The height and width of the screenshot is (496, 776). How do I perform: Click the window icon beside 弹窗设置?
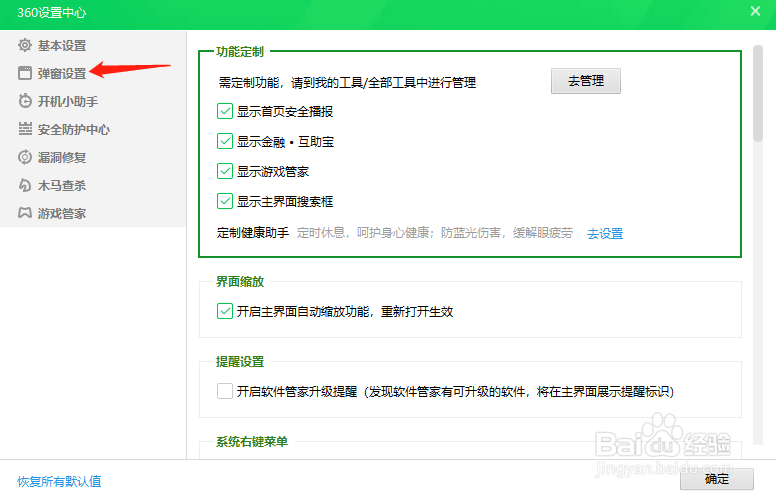tap(25, 73)
